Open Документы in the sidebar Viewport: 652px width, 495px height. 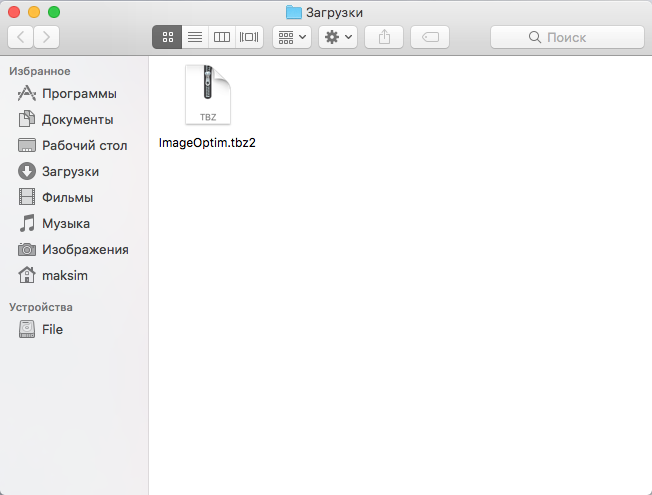click(74, 119)
